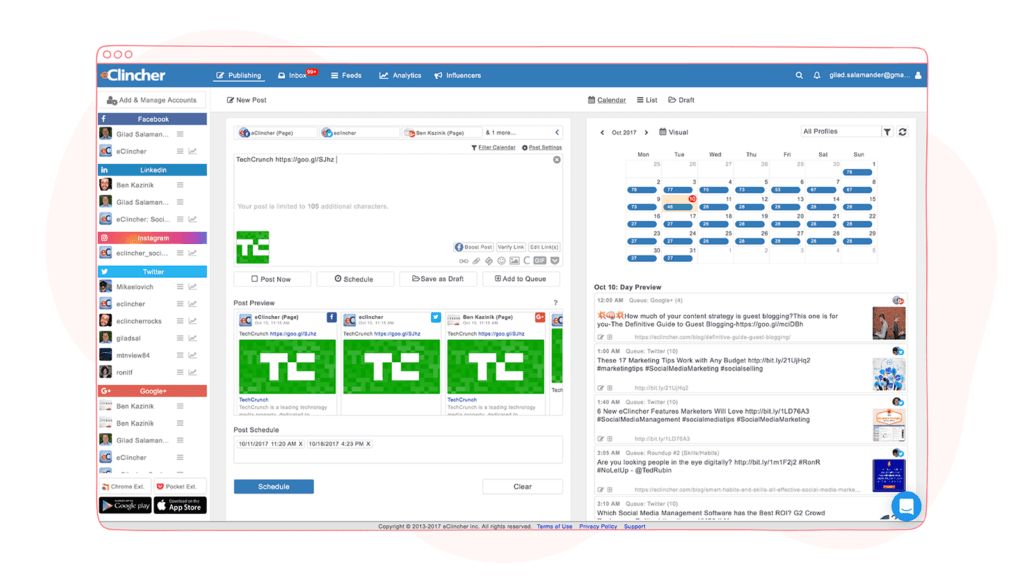Remove the 10/11/2017 11:20 AM schedule time
1024x576 pixels.
300,444
